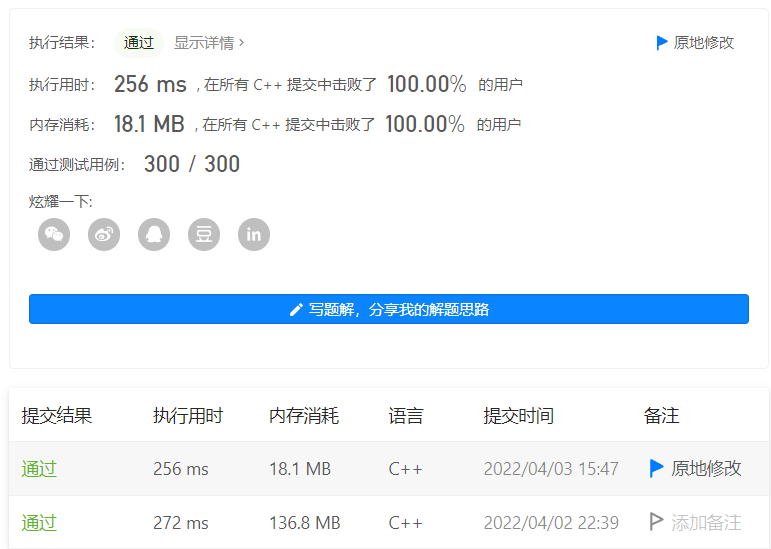The height and width of the screenshot is (549, 771).
Task: Share result via QQ penguin icon
Action: pos(154,234)
